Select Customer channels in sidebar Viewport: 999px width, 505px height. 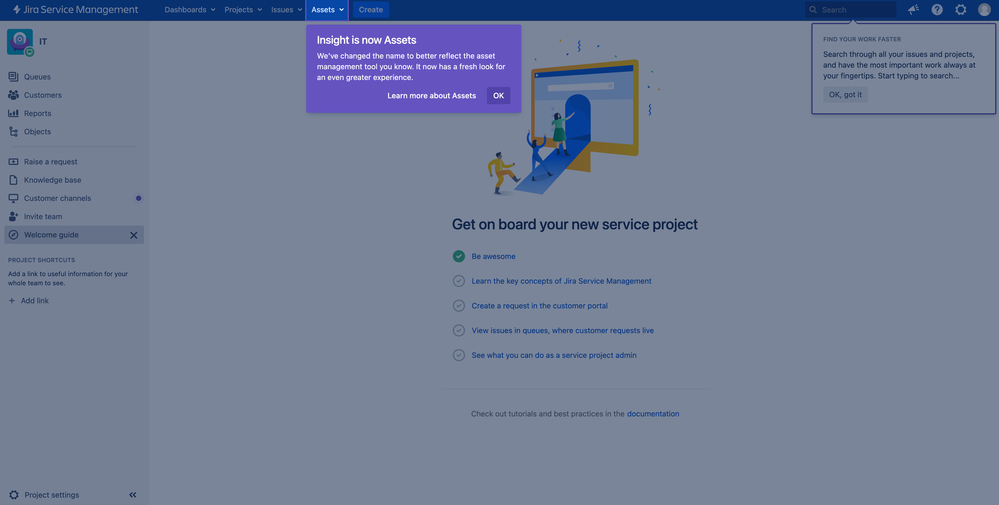[x=74, y=198]
